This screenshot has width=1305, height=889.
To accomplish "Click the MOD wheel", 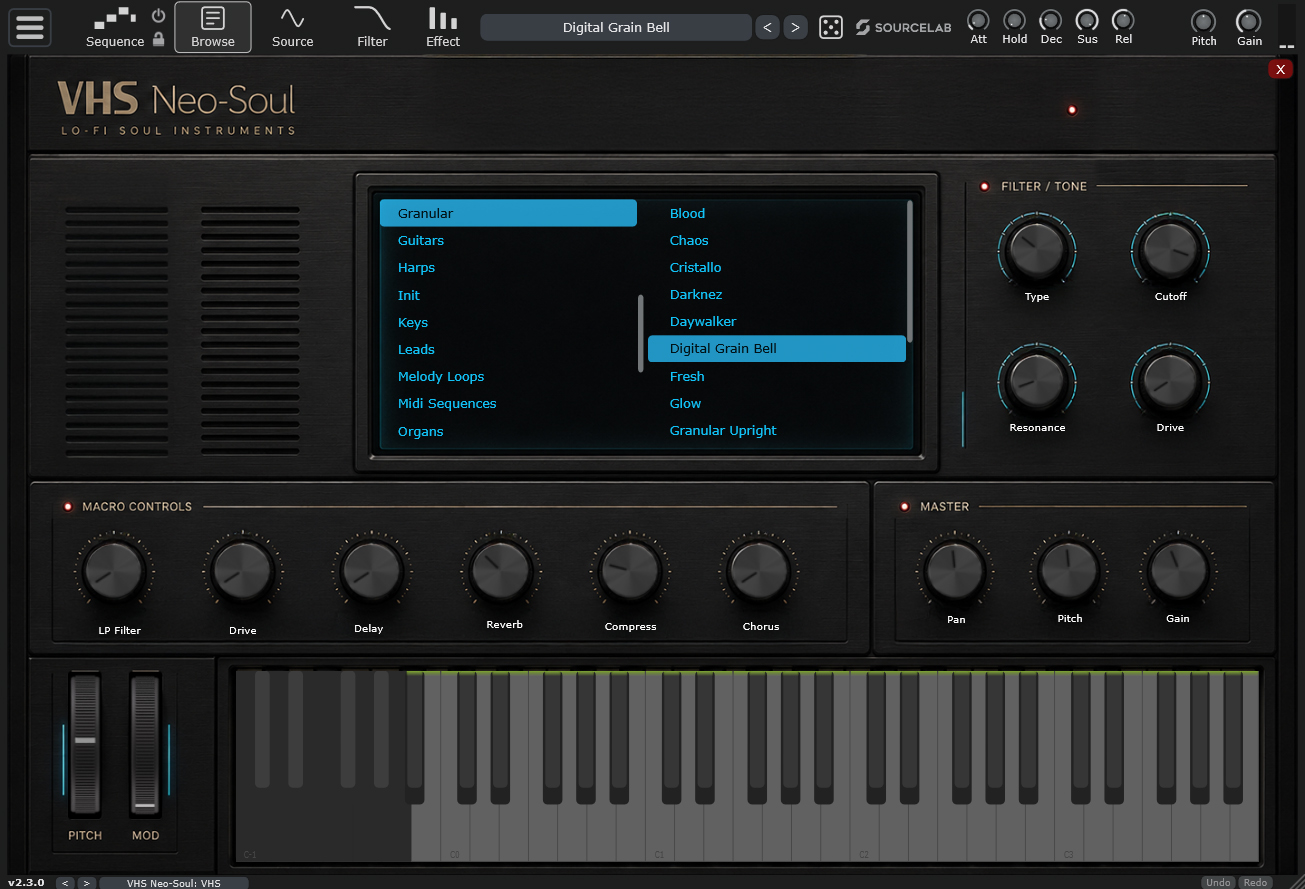I will pos(145,744).
